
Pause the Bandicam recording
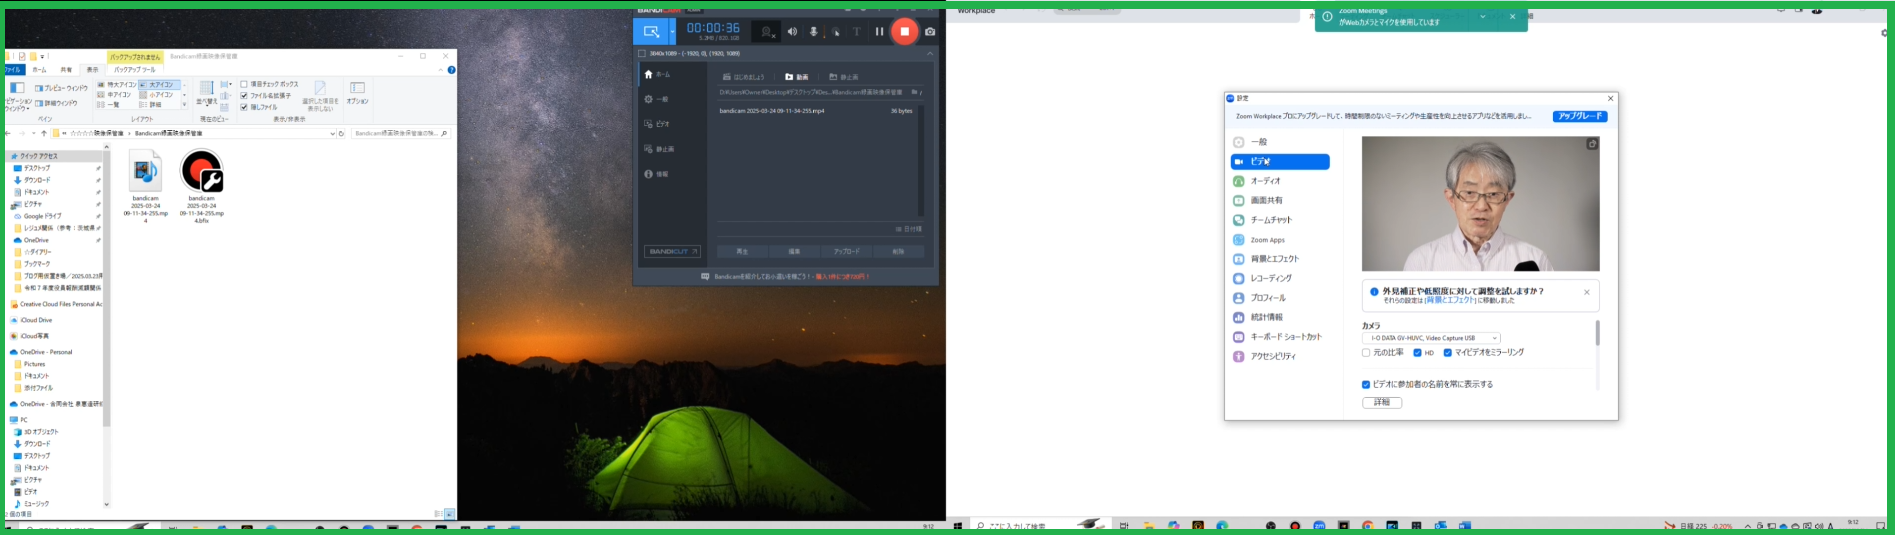tap(879, 31)
